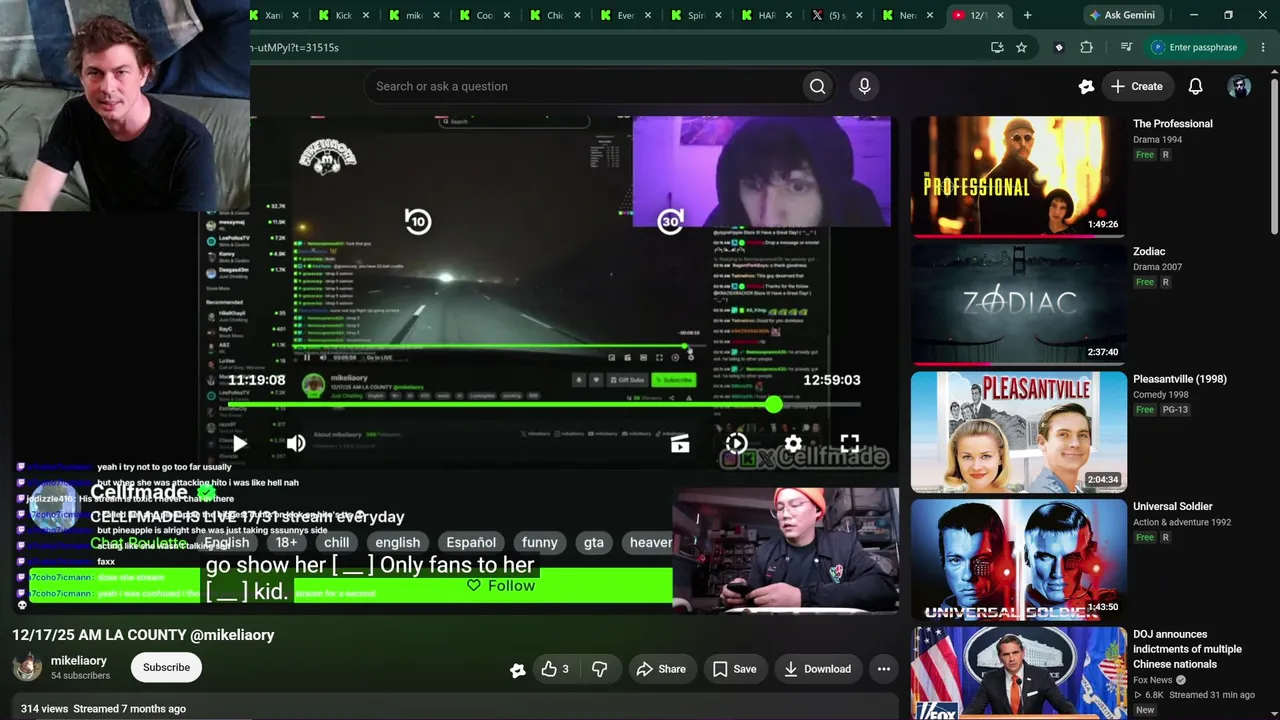Screen dimensions: 1280x720
Task: Open the star-shaped icon left of Create
Action: [1086, 86]
